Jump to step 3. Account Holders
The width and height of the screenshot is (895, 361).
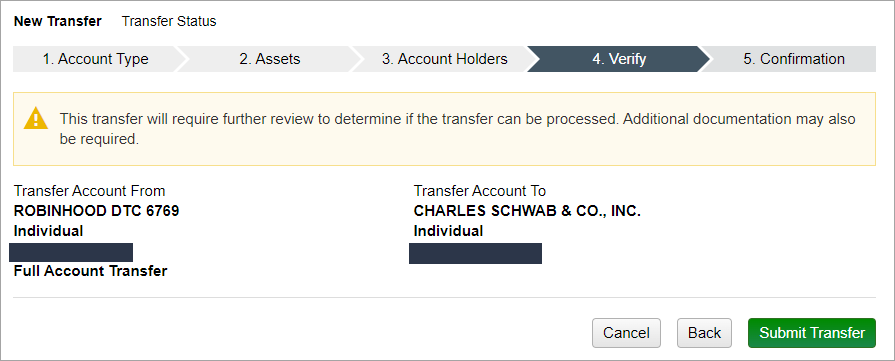click(445, 59)
